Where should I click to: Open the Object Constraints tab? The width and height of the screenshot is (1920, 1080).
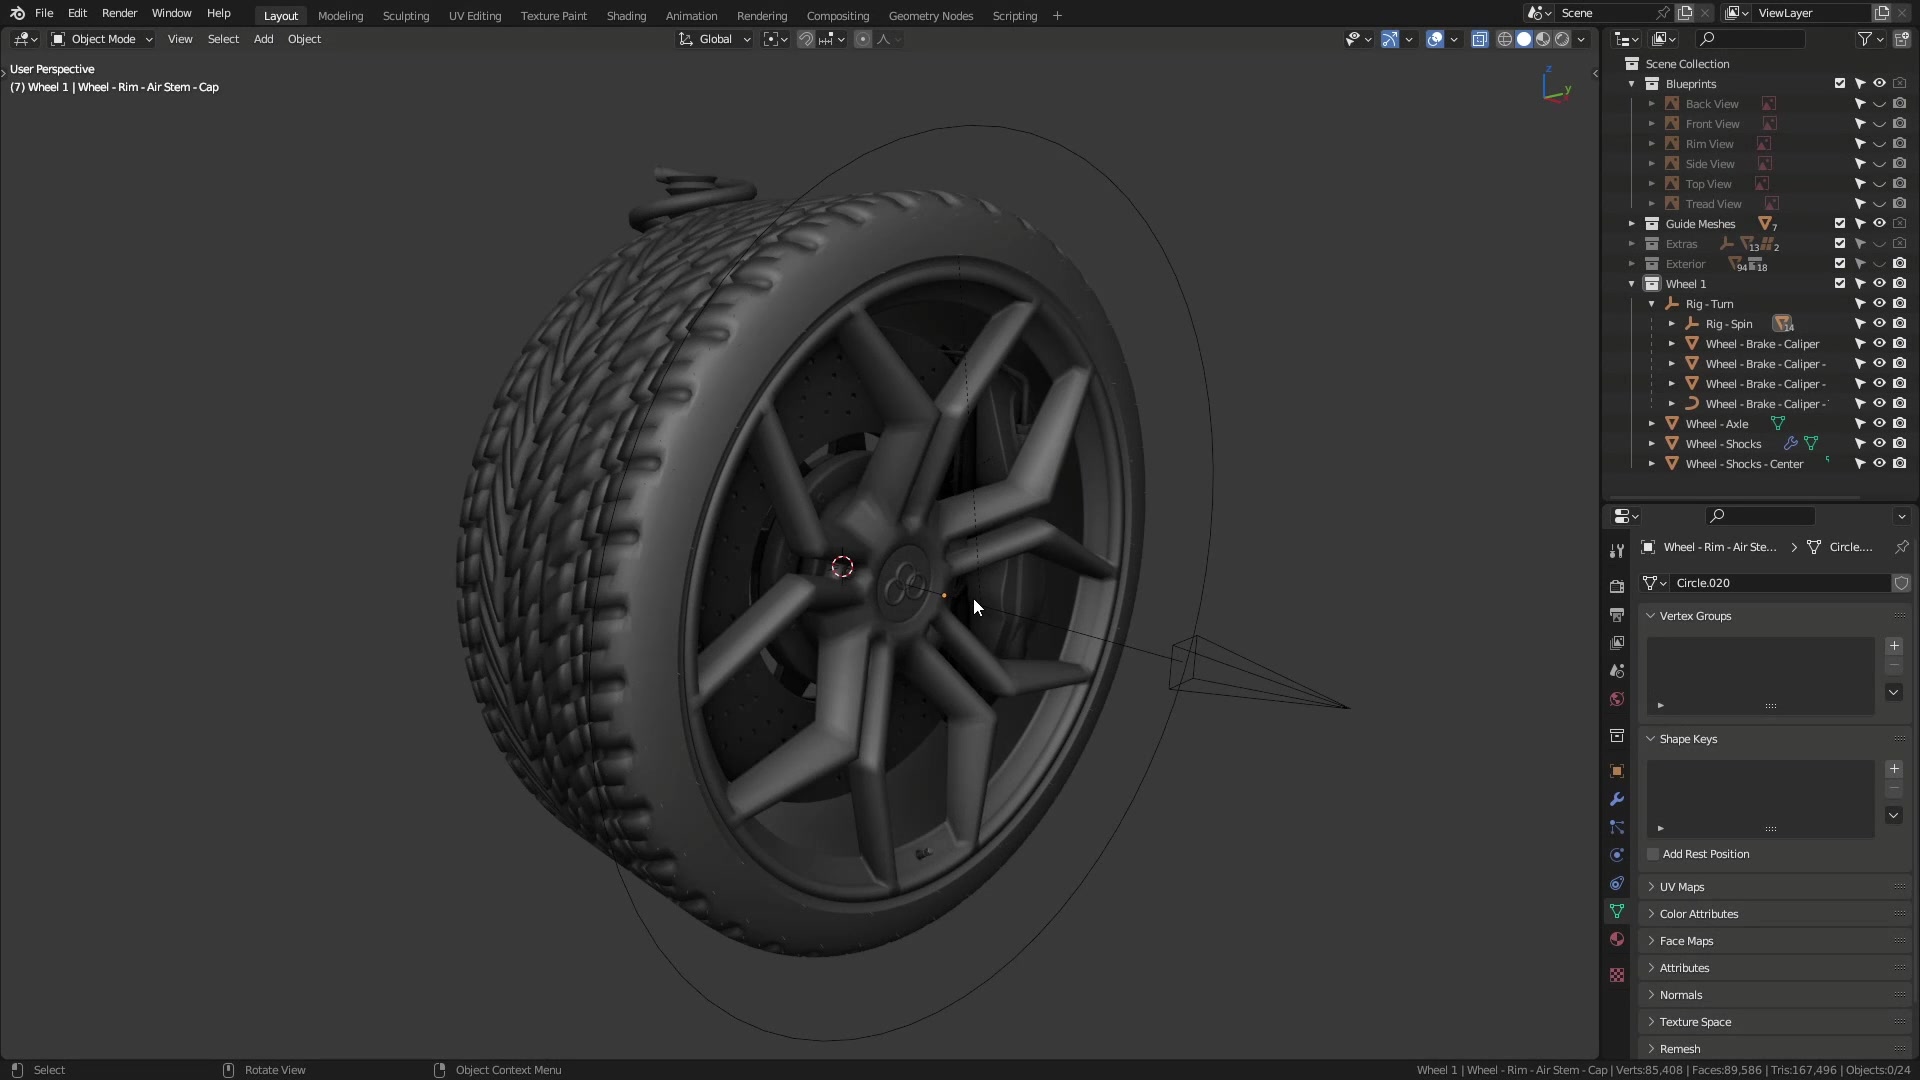[1617, 883]
